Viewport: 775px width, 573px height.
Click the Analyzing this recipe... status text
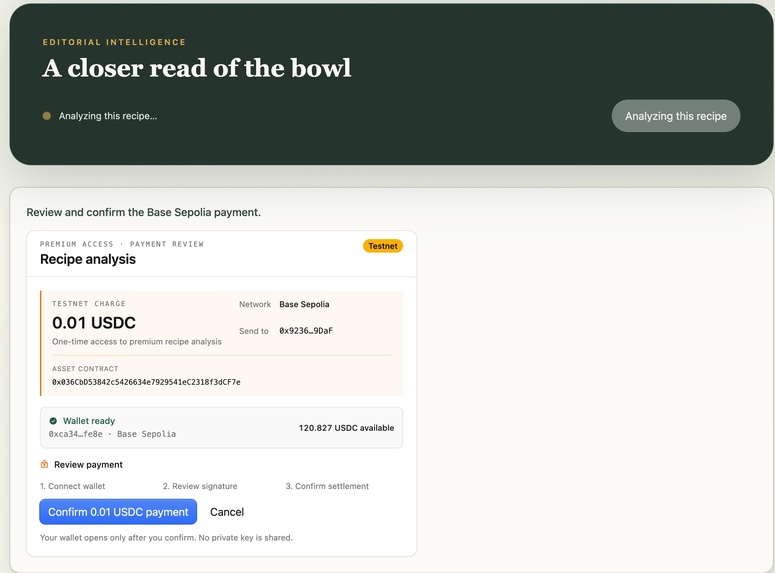[108, 116]
